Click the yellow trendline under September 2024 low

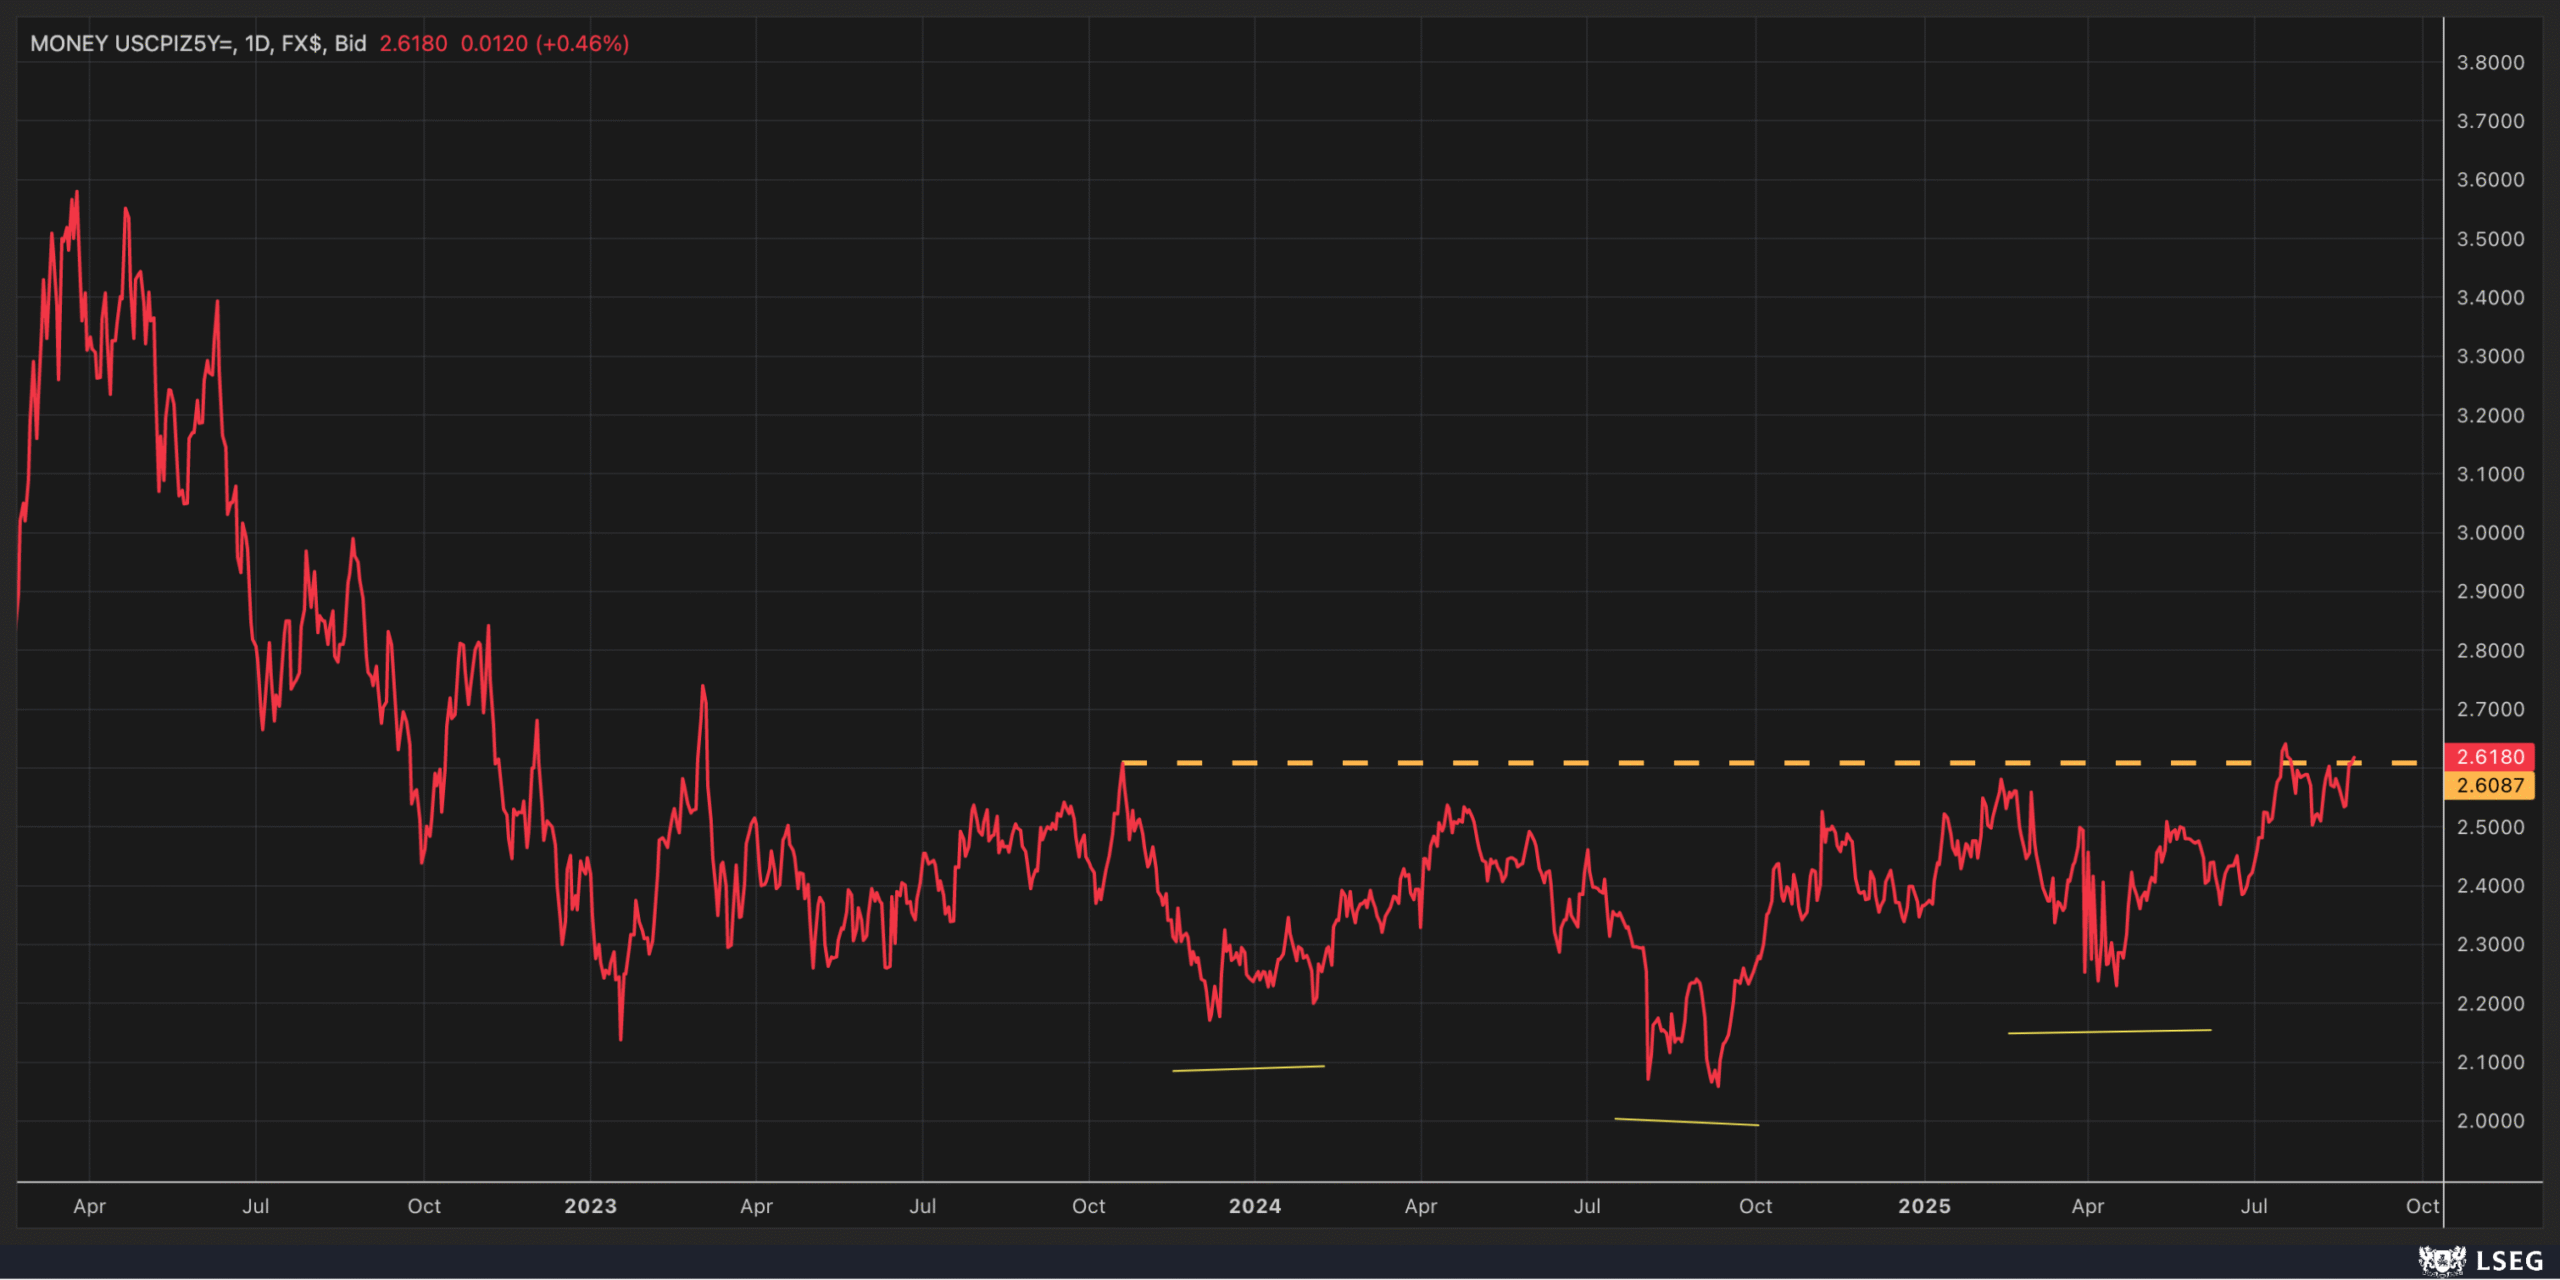click(1686, 1122)
